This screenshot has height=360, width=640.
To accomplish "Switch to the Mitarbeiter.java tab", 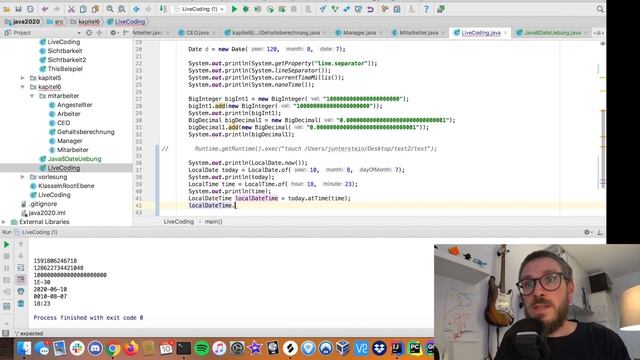I will click(x=418, y=33).
